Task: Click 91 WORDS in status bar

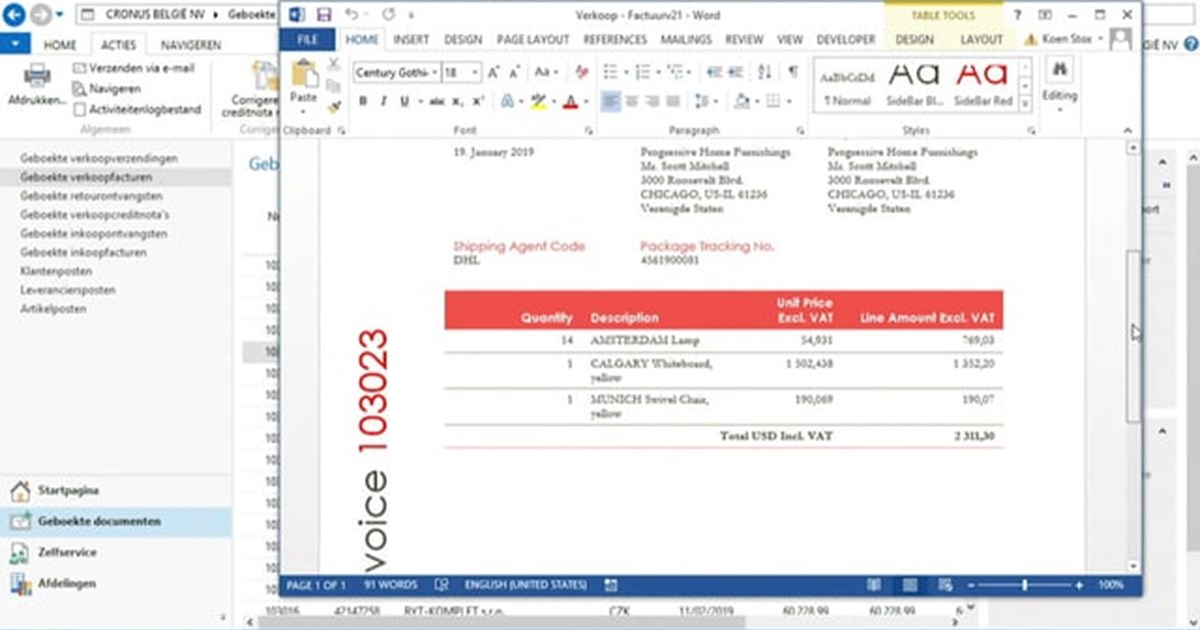Action: [x=391, y=585]
